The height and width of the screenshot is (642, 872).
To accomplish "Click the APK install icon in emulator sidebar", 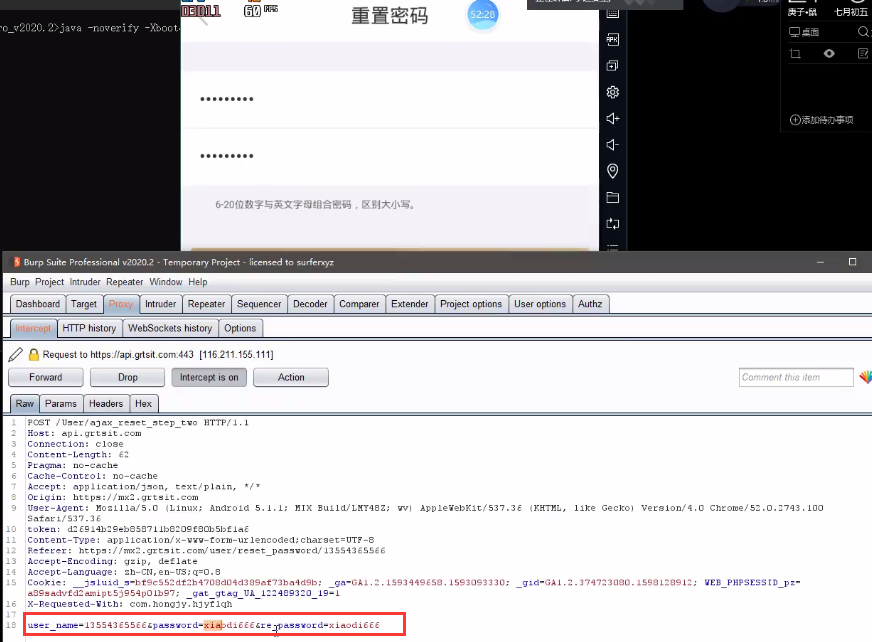I will tap(613, 40).
